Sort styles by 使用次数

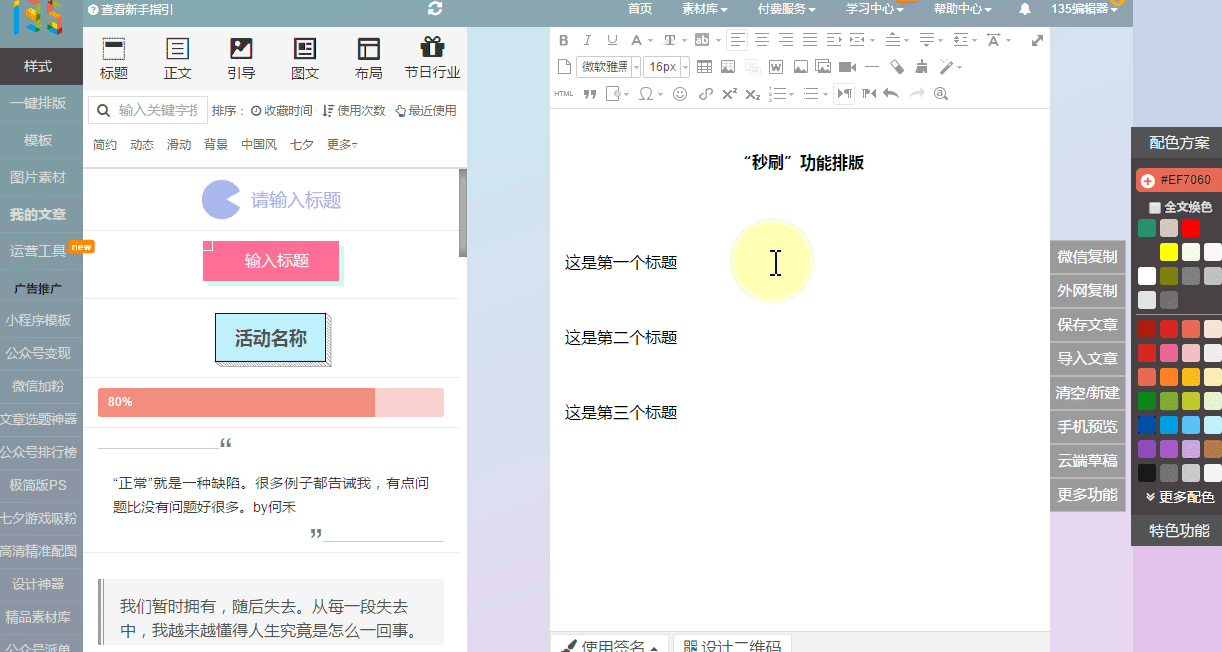point(354,111)
